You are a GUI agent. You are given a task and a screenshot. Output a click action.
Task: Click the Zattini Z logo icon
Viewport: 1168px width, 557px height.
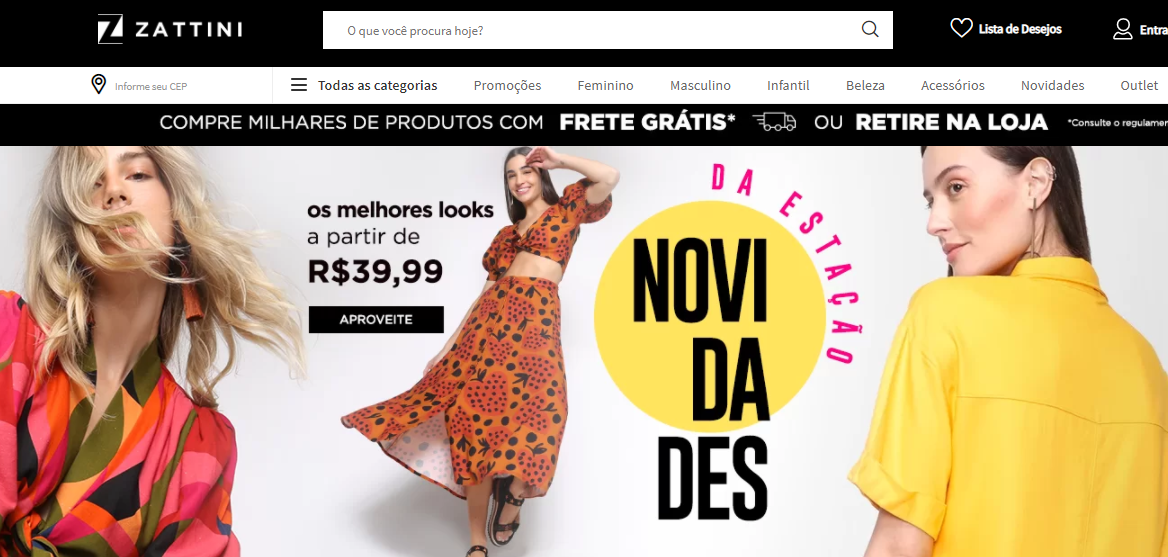point(110,29)
